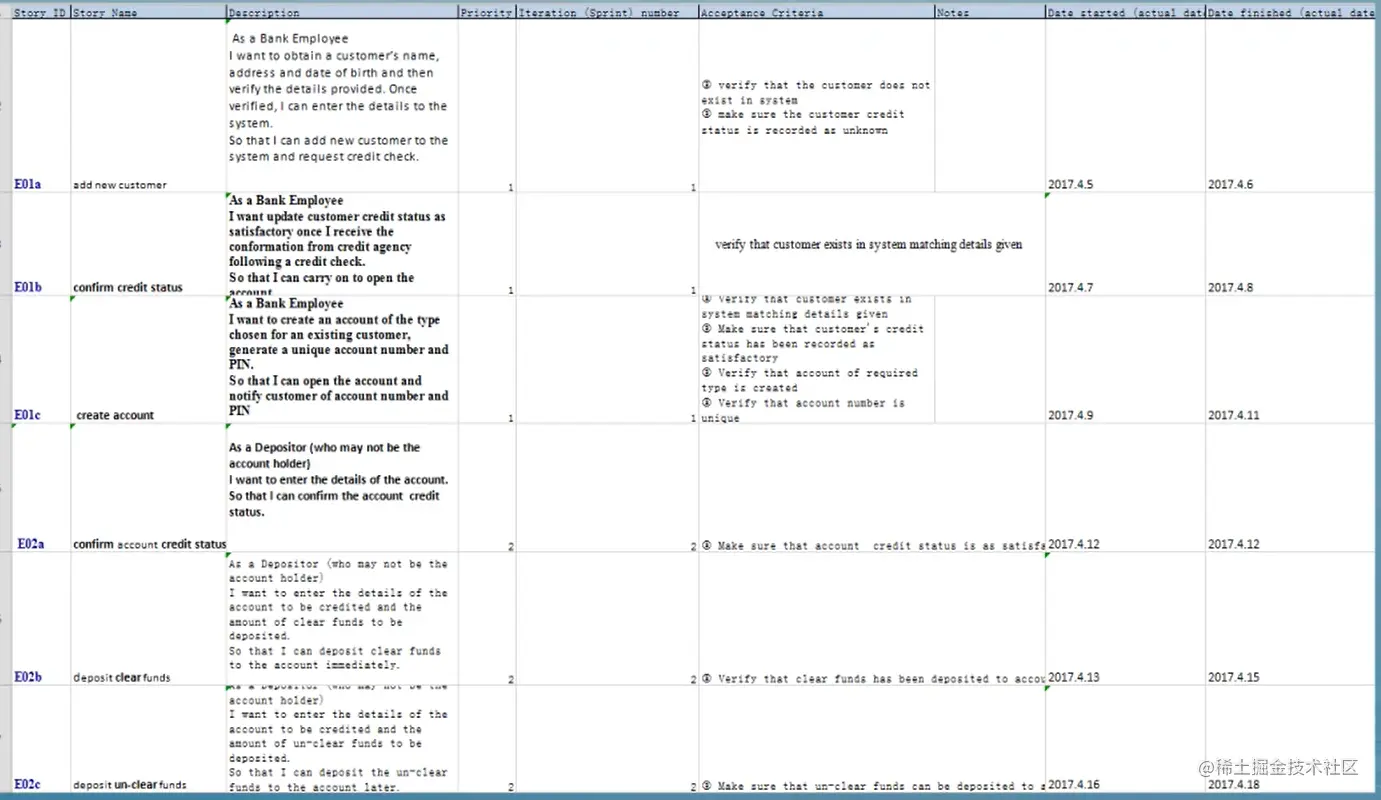This screenshot has height=800, width=1381.
Task: Click story ID E02c
Action: pyautogui.click(x=28, y=784)
